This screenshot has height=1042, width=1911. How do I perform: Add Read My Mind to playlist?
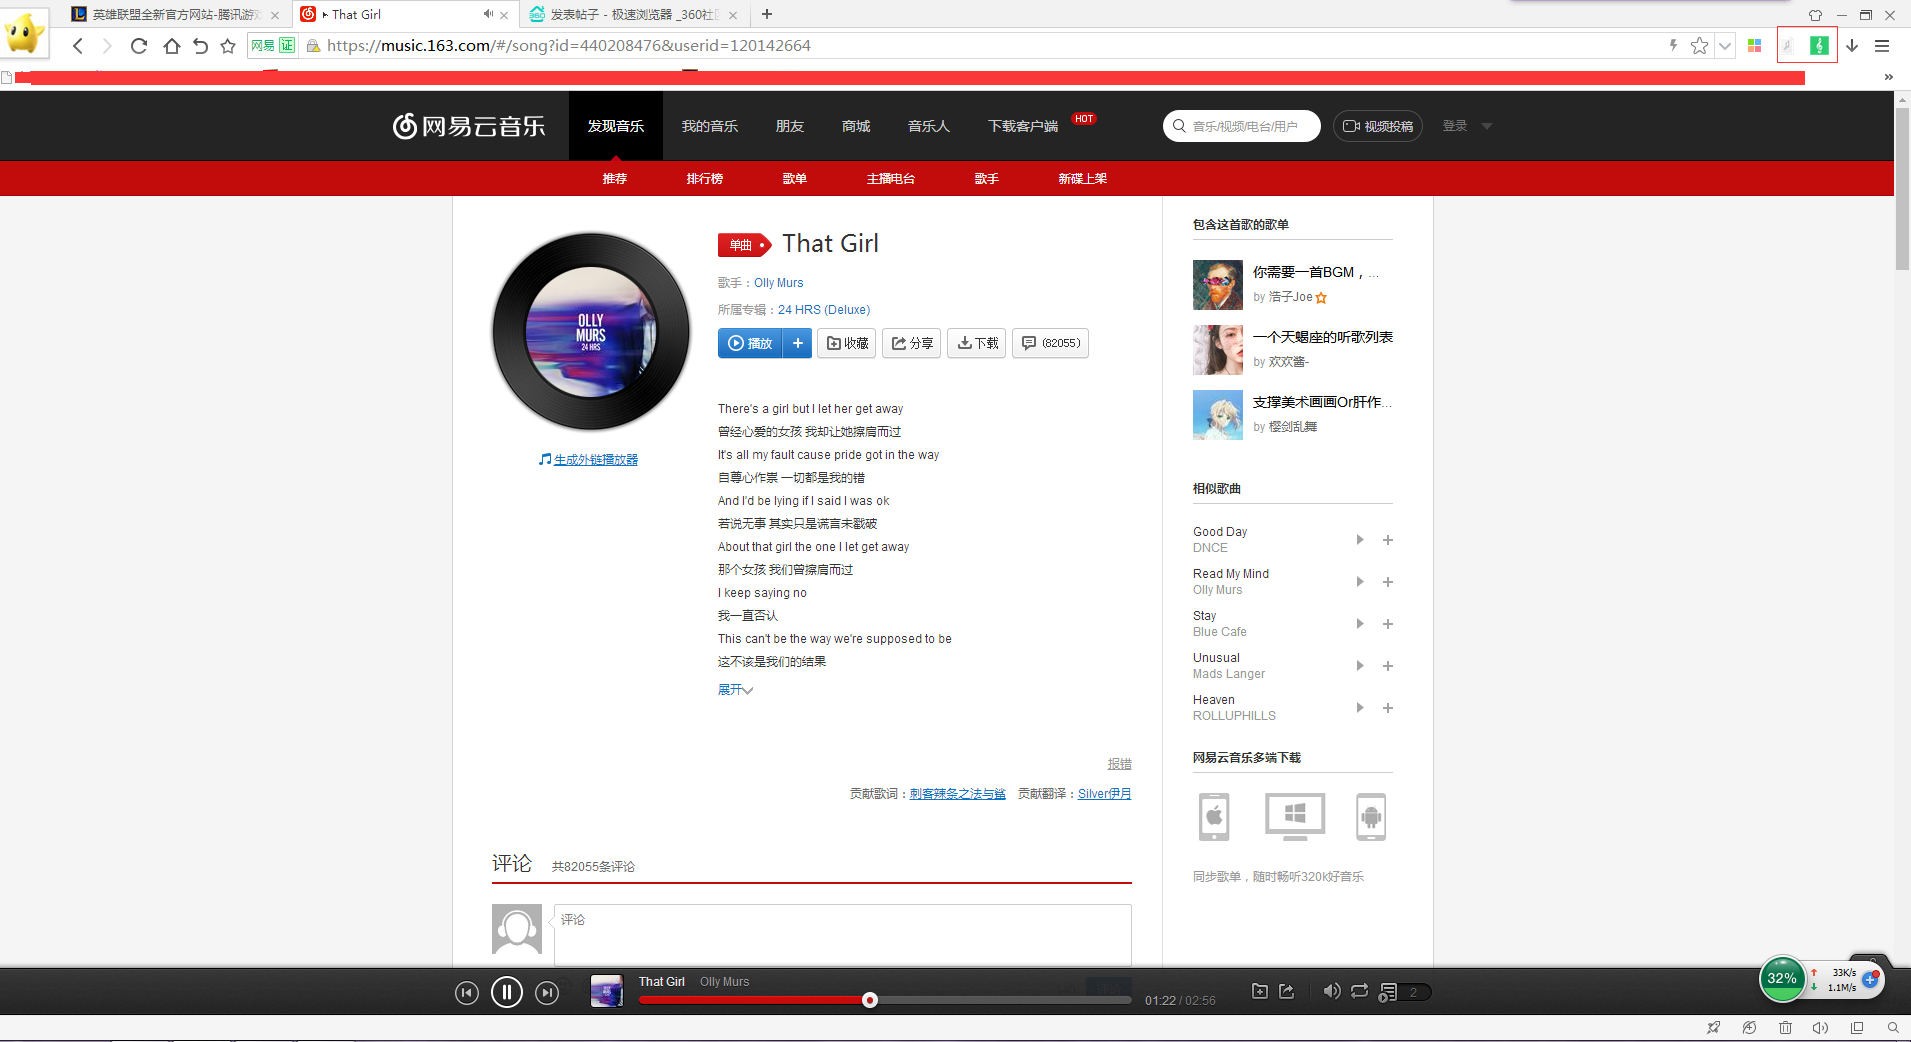pos(1387,582)
